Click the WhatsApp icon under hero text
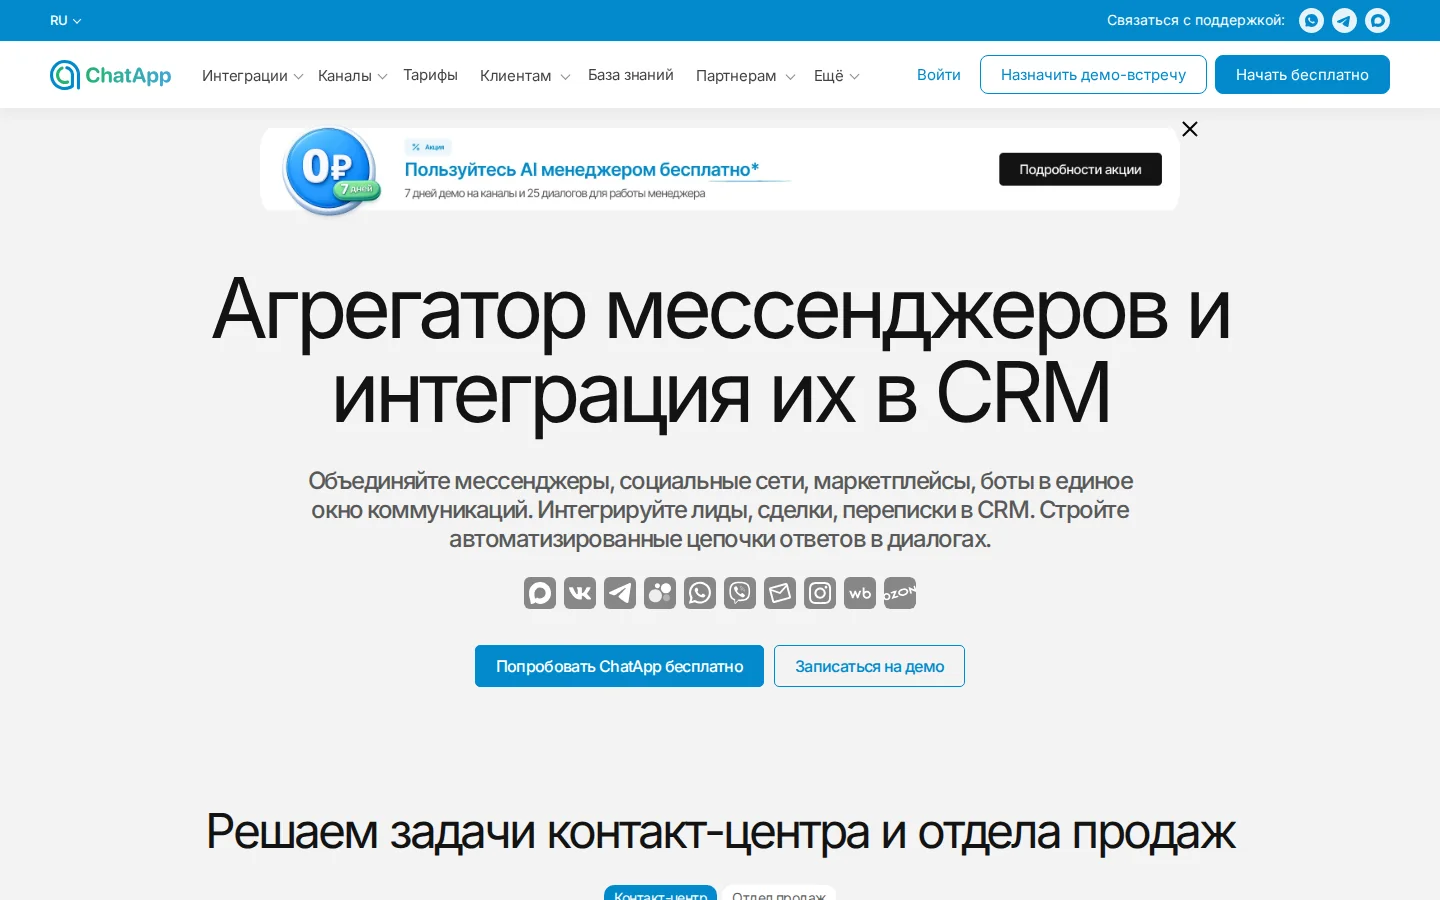The image size is (1440, 900). click(x=700, y=593)
